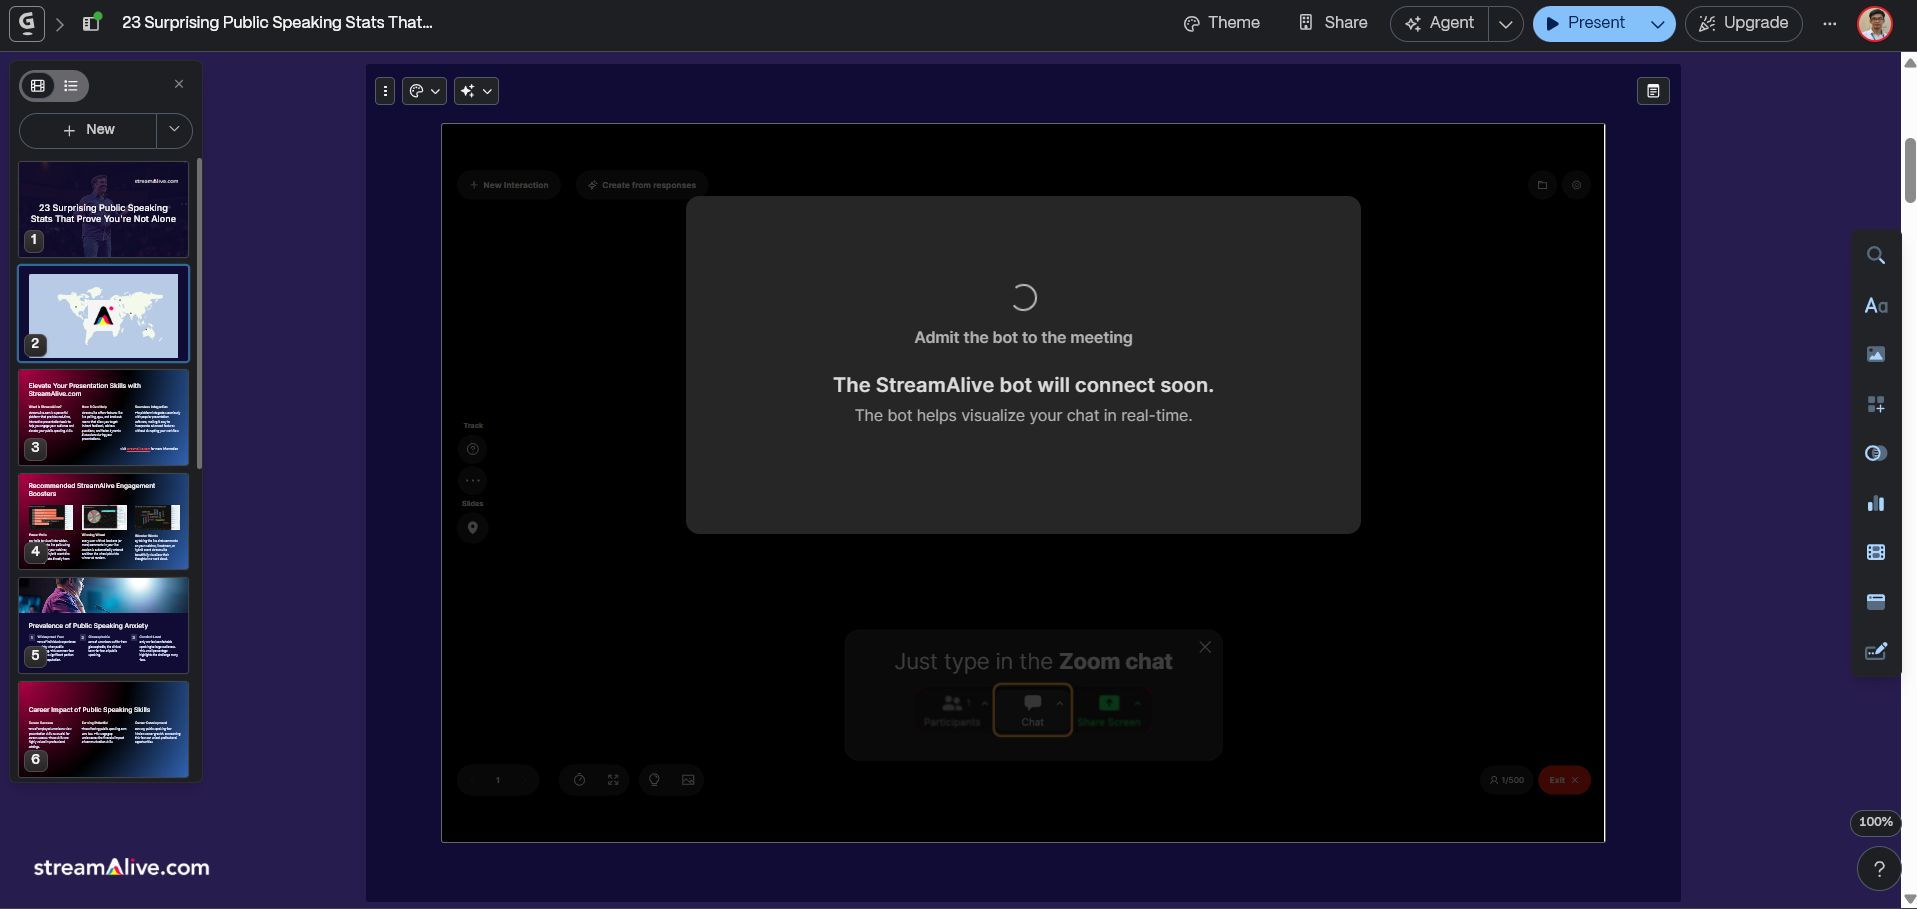Switch to outline list view
This screenshot has width=1917, height=909.
[71, 86]
